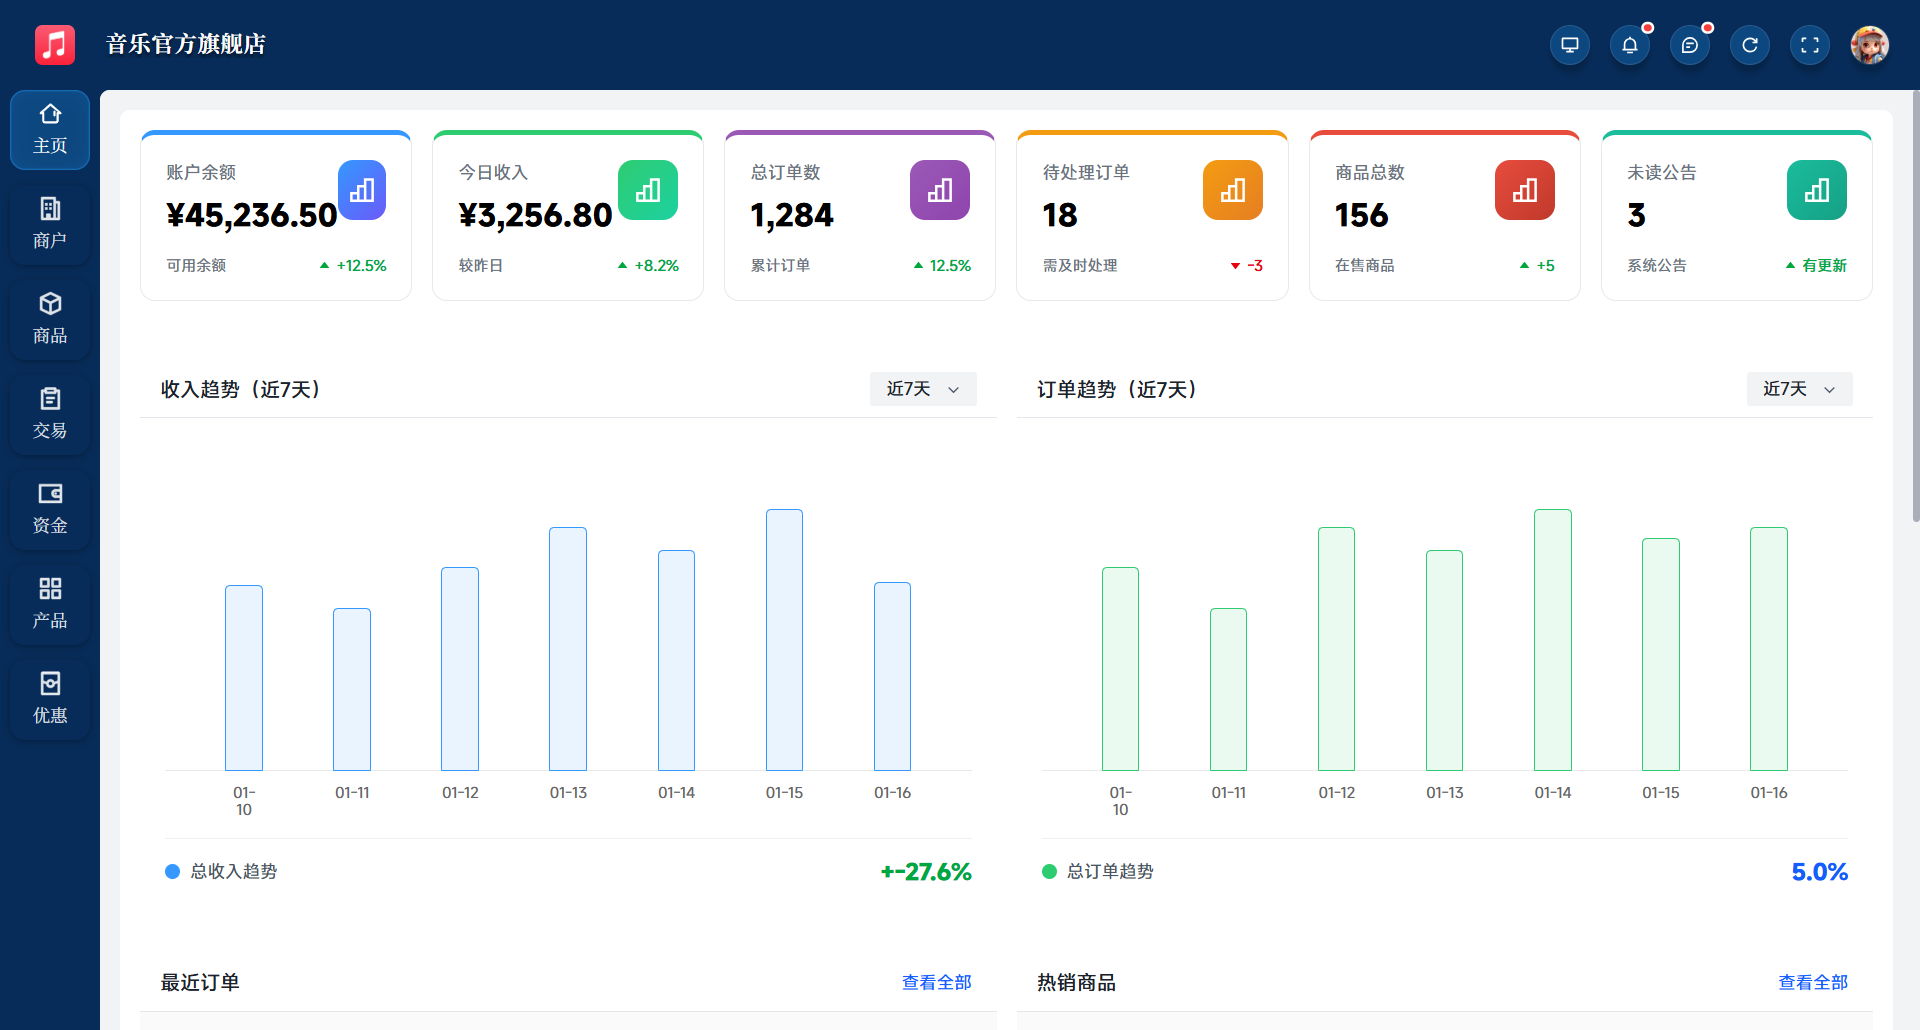Go to 主页 in the sidebar
The width and height of the screenshot is (1920, 1030).
click(x=50, y=129)
